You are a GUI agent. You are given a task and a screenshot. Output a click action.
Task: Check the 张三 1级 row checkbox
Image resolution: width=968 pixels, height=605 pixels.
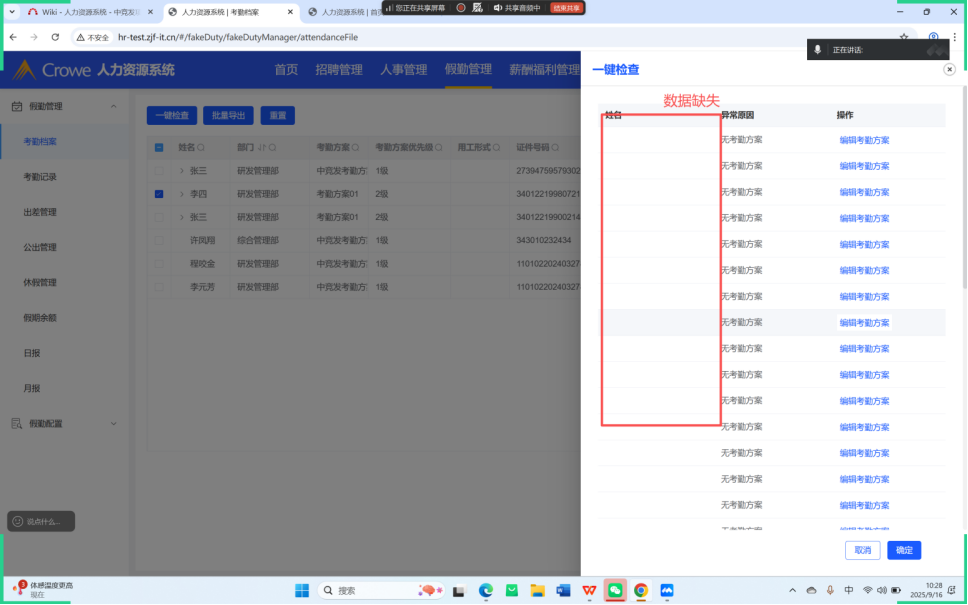coord(159,170)
